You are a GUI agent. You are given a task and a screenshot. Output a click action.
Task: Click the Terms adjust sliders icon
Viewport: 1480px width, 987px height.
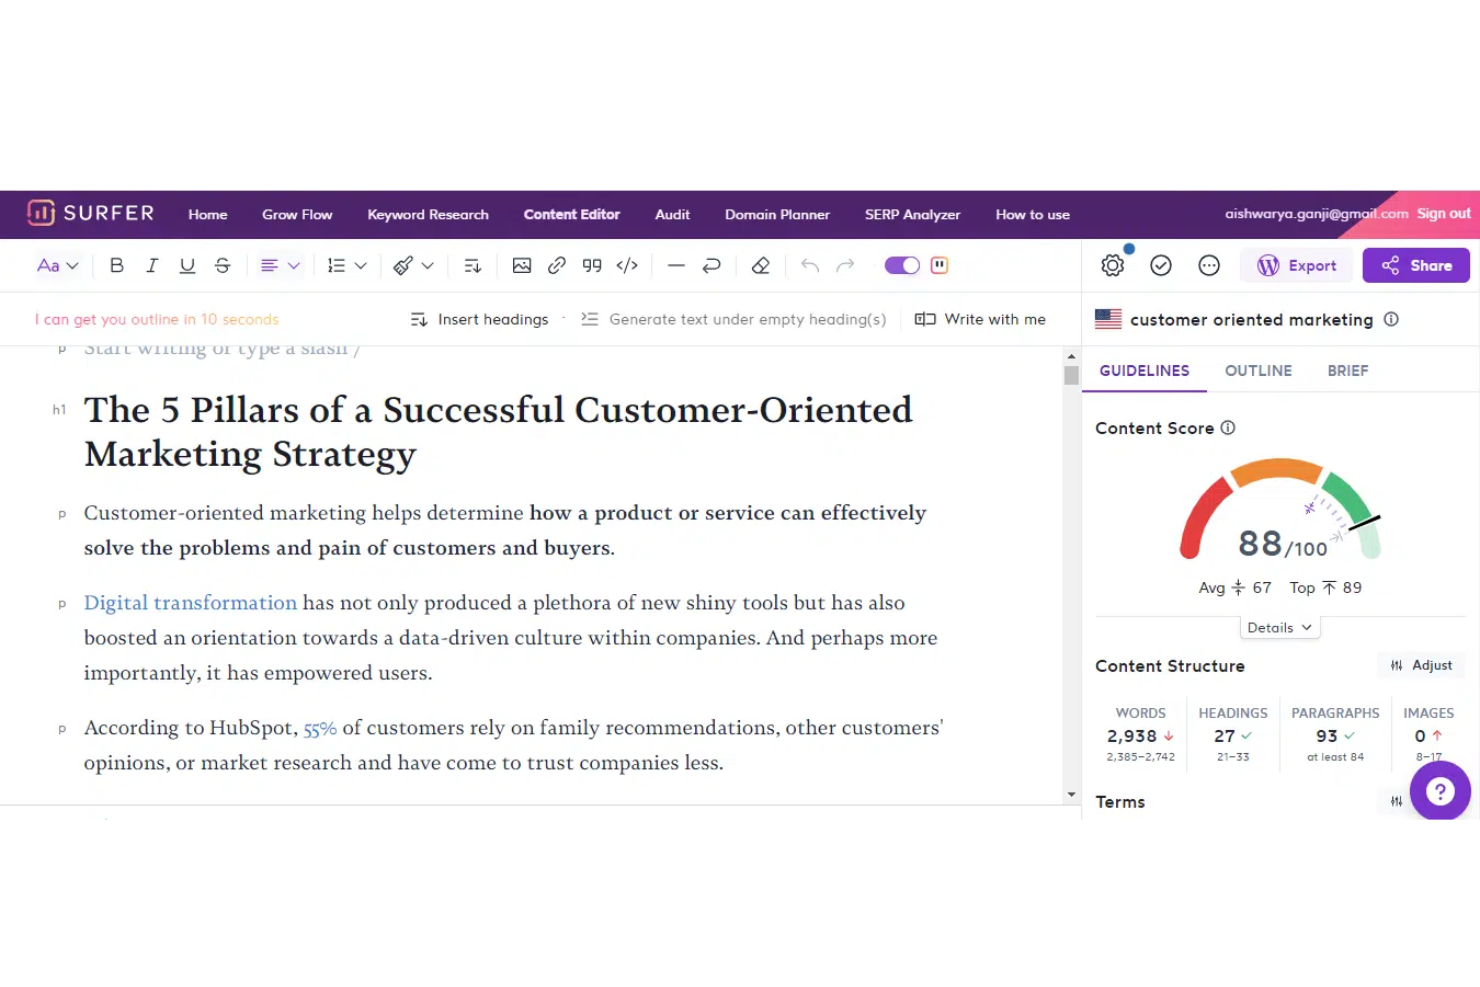click(x=1396, y=801)
